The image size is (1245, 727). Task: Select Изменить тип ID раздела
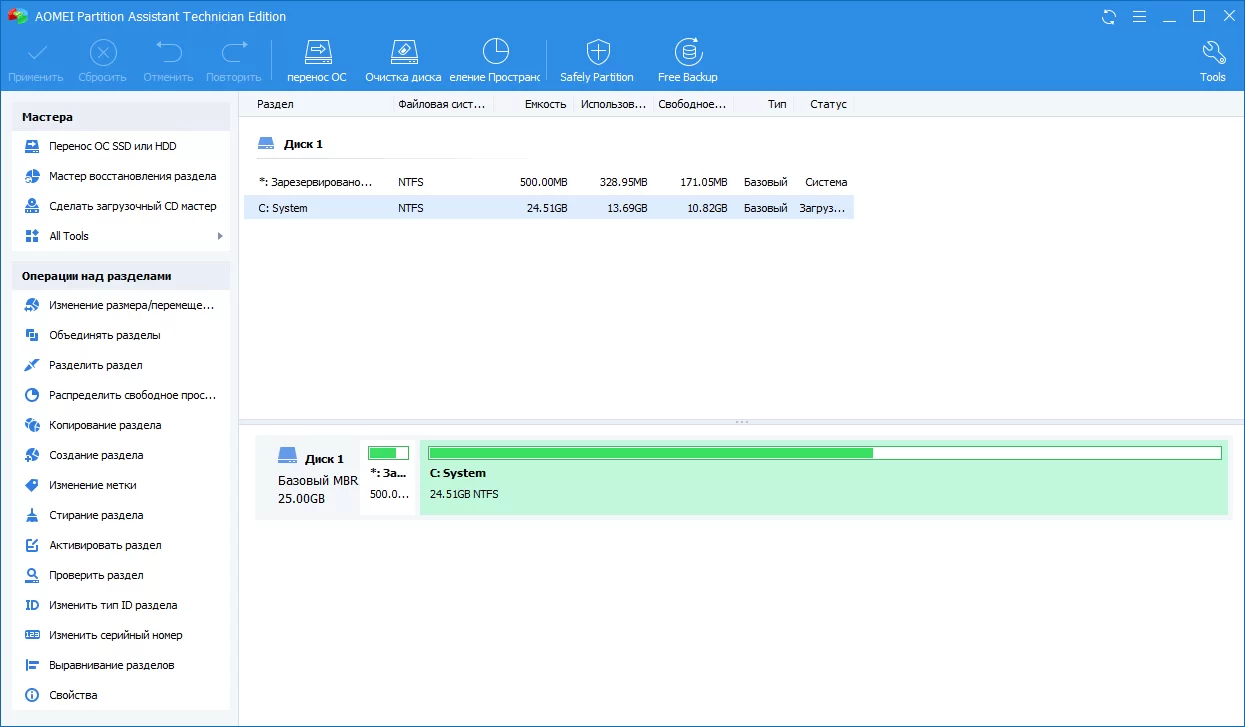click(121, 605)
